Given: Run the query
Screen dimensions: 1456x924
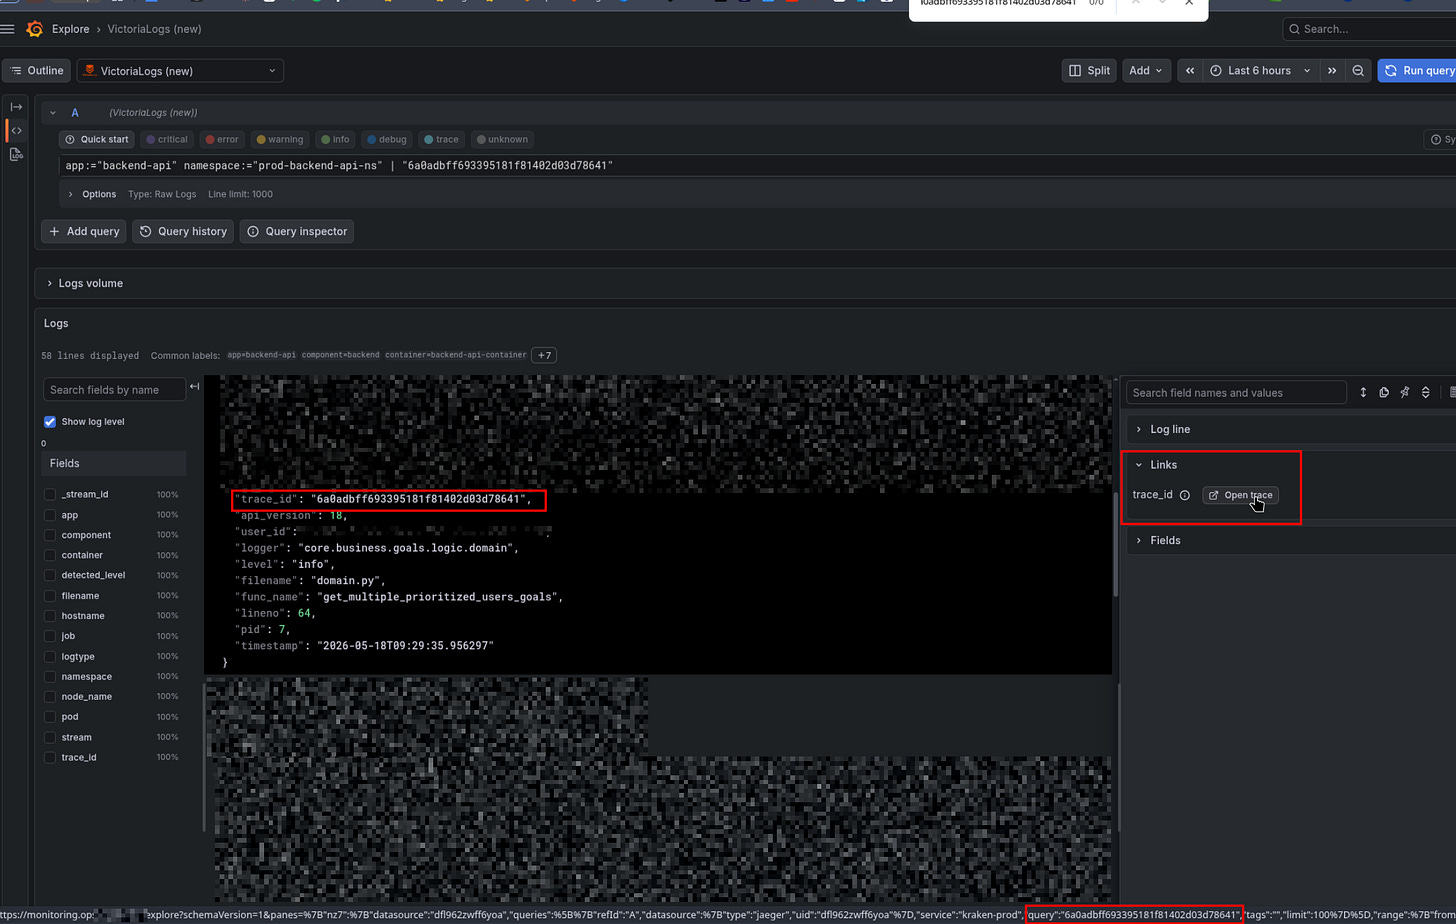Looking at the screenshot, I should [x=1418, y=71].
